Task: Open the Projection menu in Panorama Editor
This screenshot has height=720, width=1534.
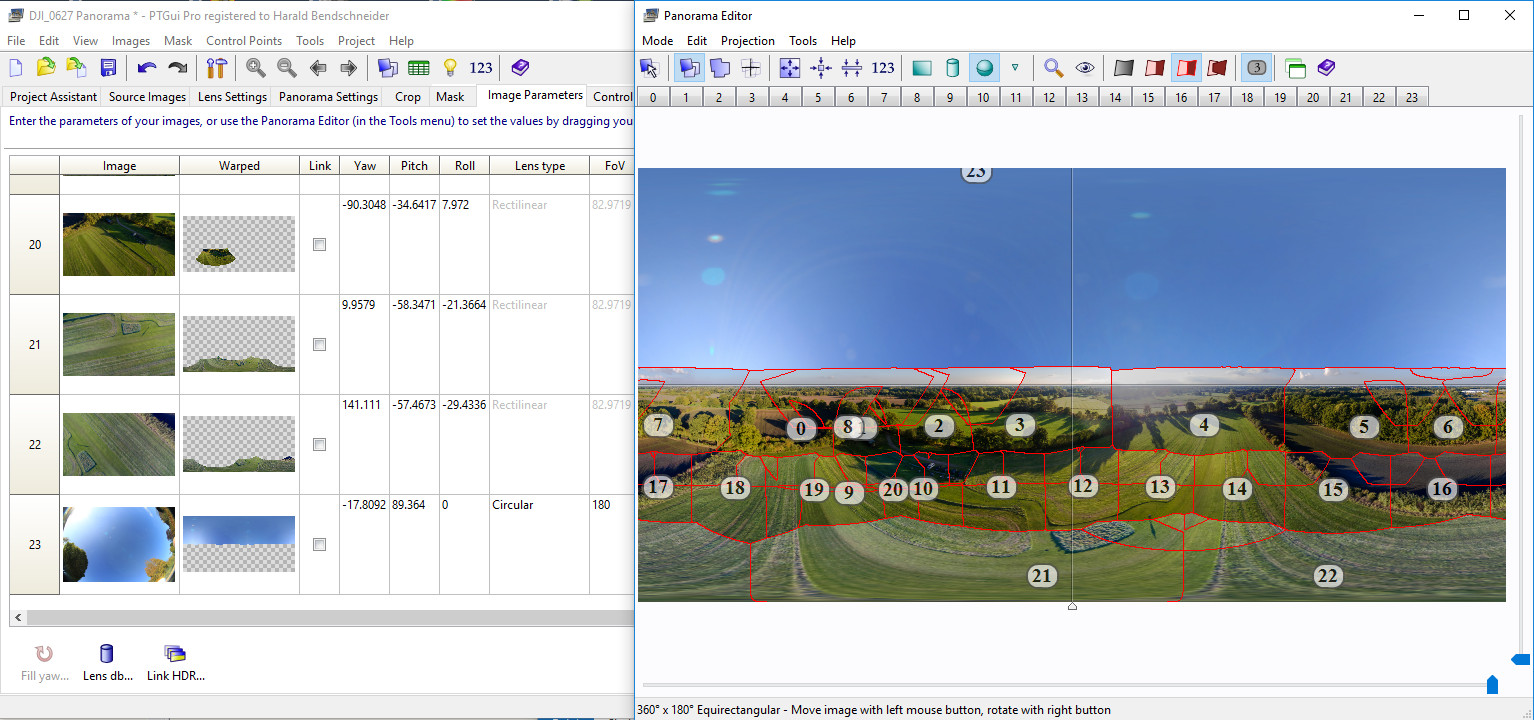Action: point(747,41)
